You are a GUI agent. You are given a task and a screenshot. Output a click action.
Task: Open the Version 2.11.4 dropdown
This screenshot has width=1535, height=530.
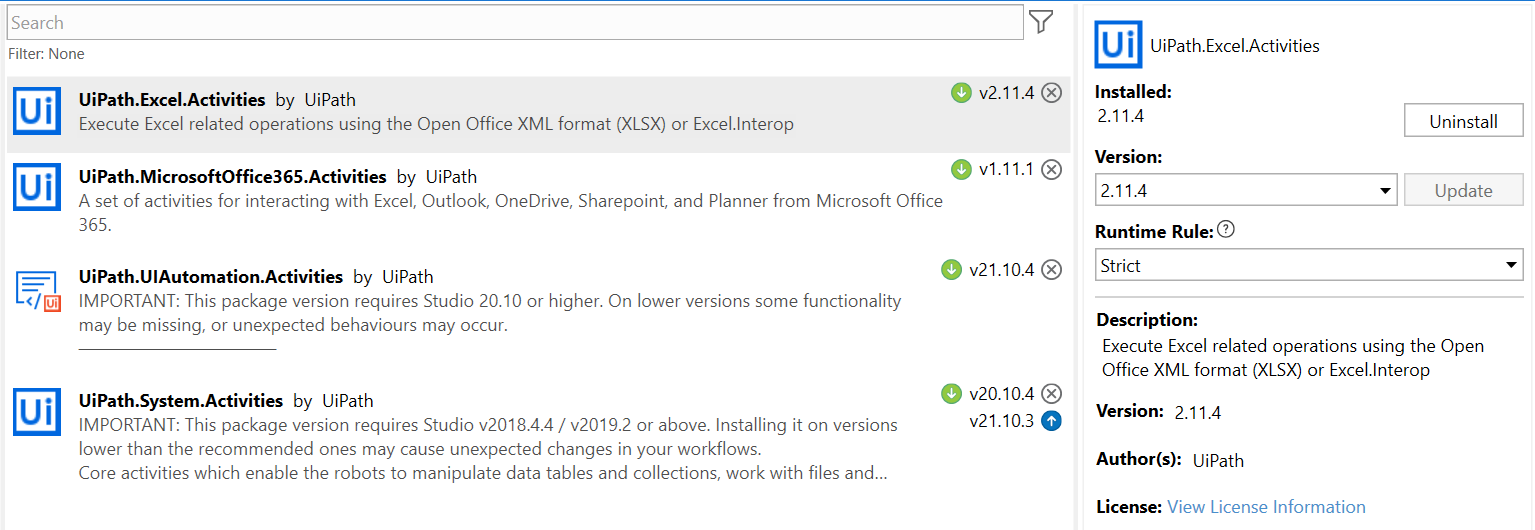pos(1246,190)
